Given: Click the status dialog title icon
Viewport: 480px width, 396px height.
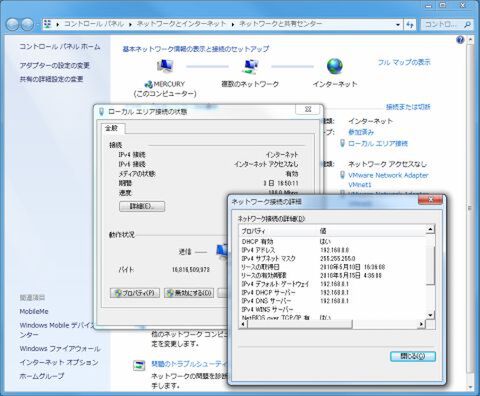Looking at the screenshot, I should (x=101, y=111).
